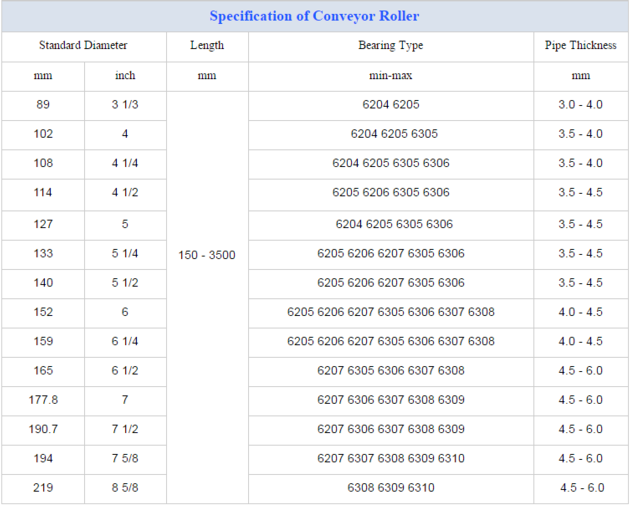Click bearing cell '6207 6307 6308 6309 6310'
Screen dimensions: 630x505
(391, 459)
